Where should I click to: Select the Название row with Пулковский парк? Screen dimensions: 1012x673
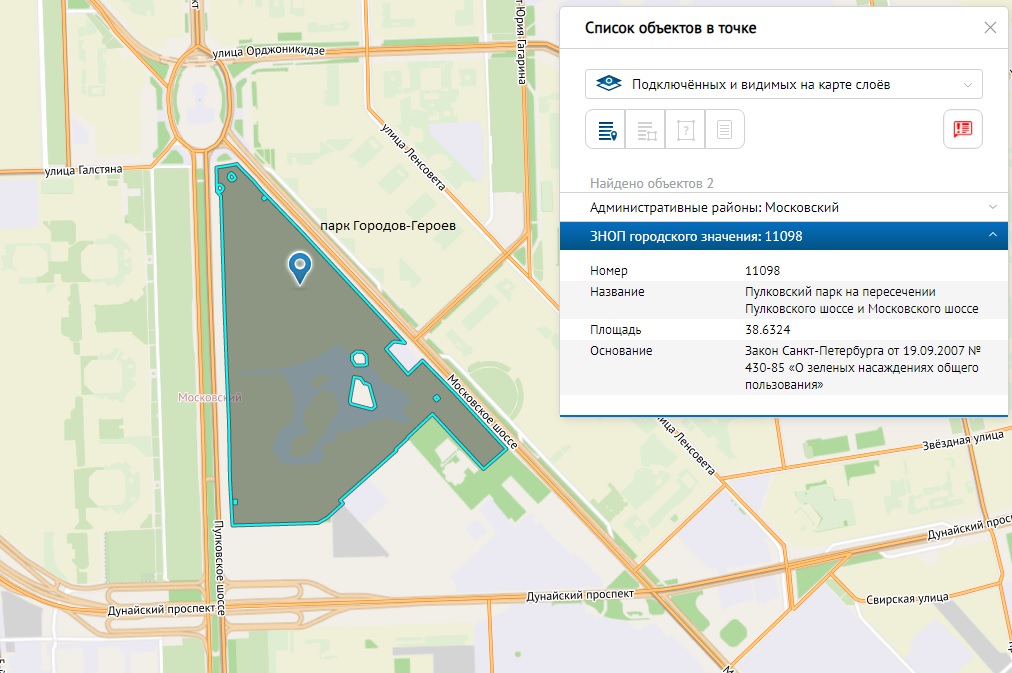coord(783,300)
